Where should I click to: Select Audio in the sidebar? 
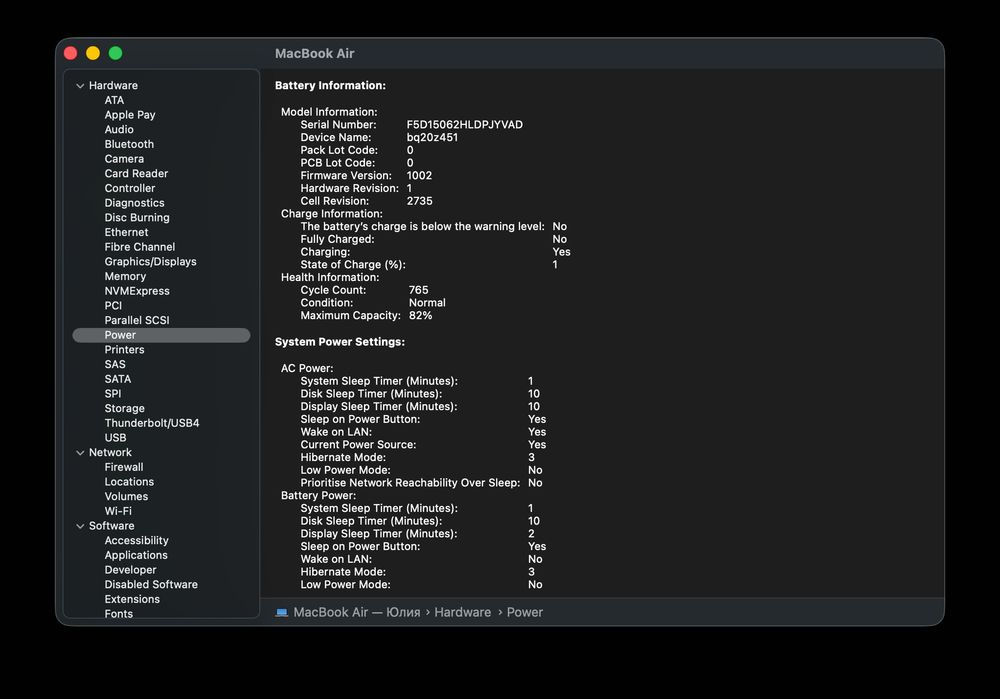(119, 129)
